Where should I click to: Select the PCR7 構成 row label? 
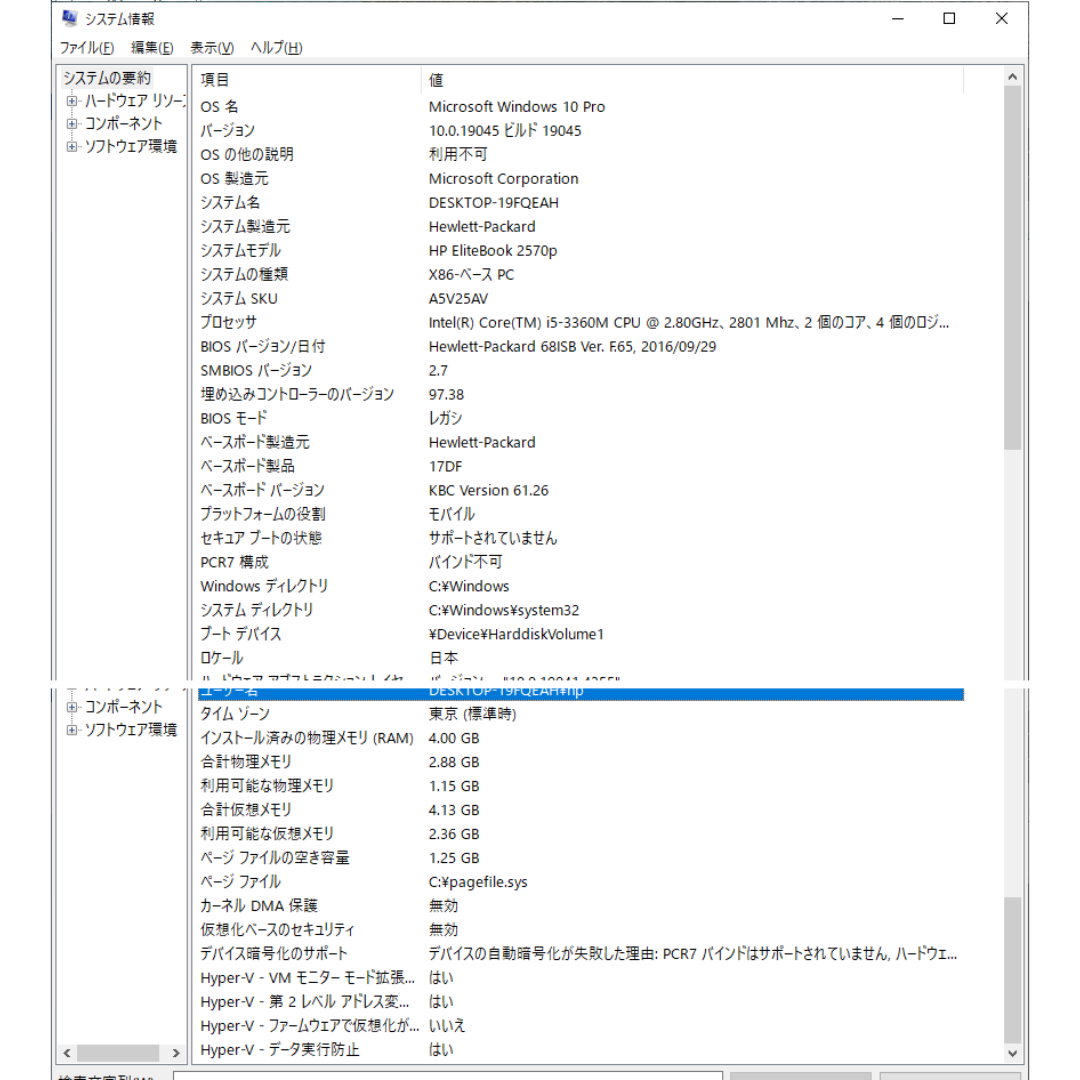coord(234,562)
